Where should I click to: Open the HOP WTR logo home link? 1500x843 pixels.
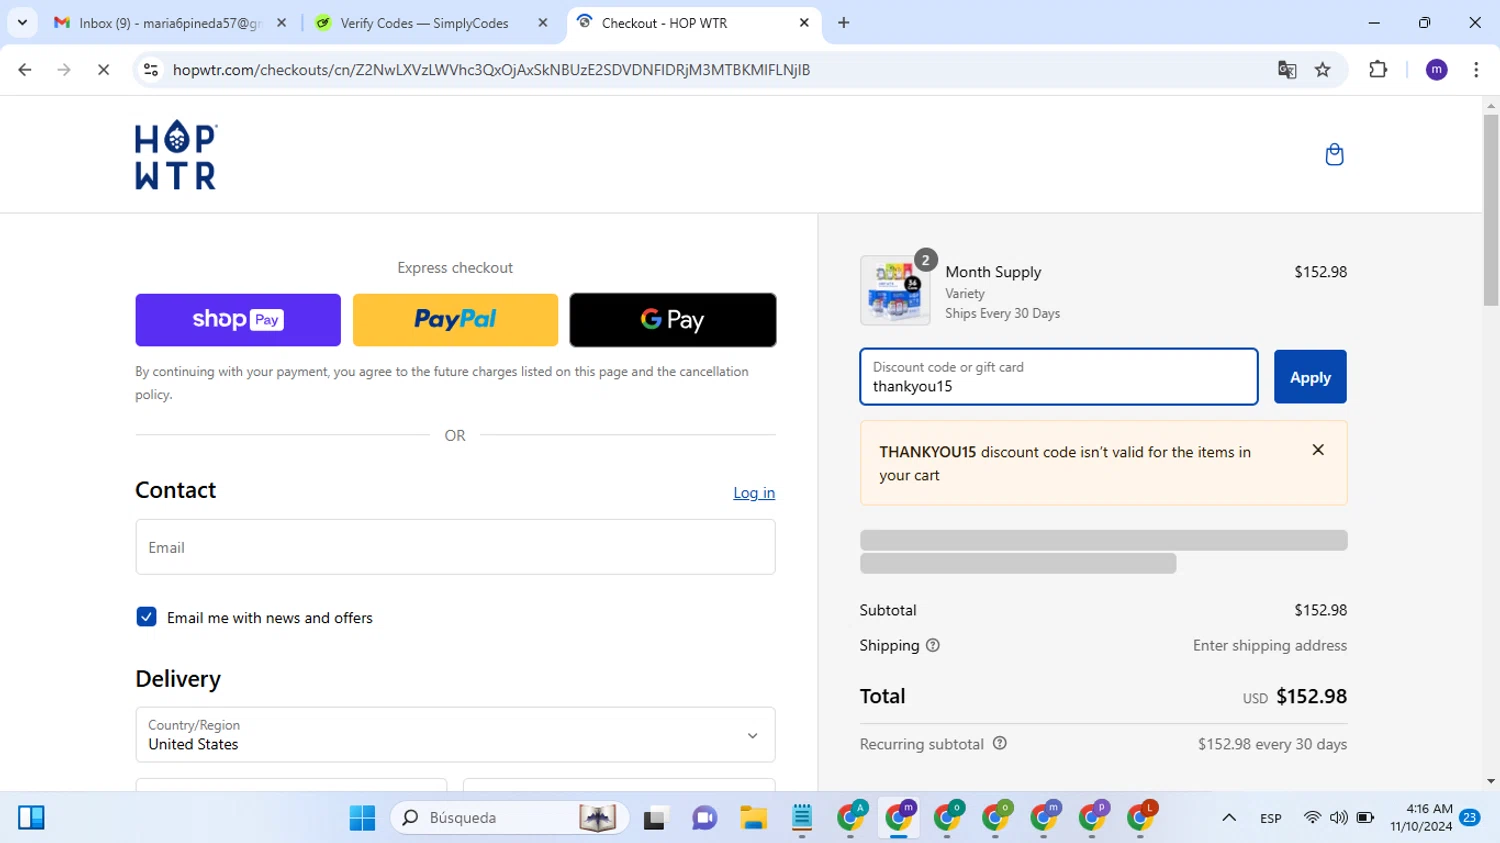pyautogui.click(x=176, y=155)
